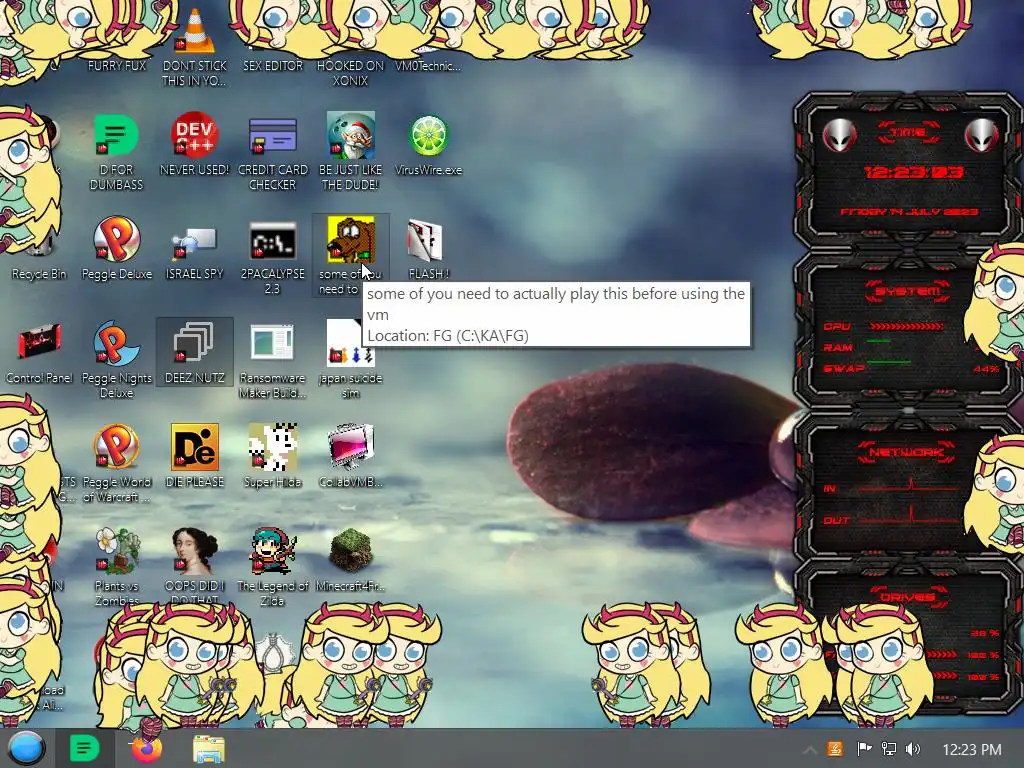Click the 12:23 PM taskbar clock
This screenshot has width=1024, height=768.
point(972,750)
